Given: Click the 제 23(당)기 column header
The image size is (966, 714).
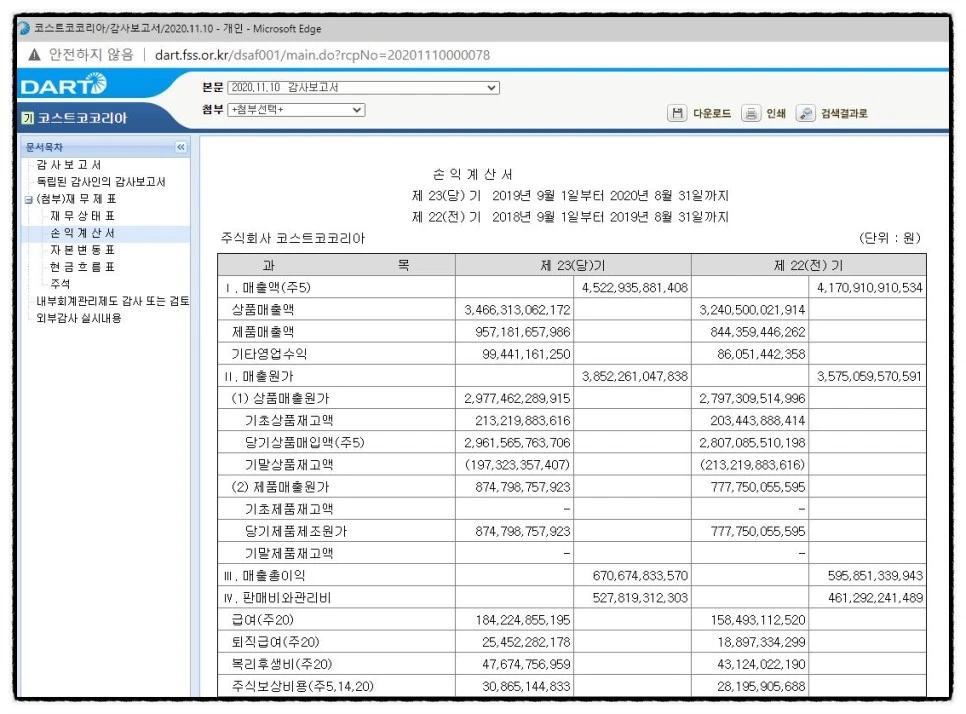Looking at the screenshot, I should [x=573, y=265].
